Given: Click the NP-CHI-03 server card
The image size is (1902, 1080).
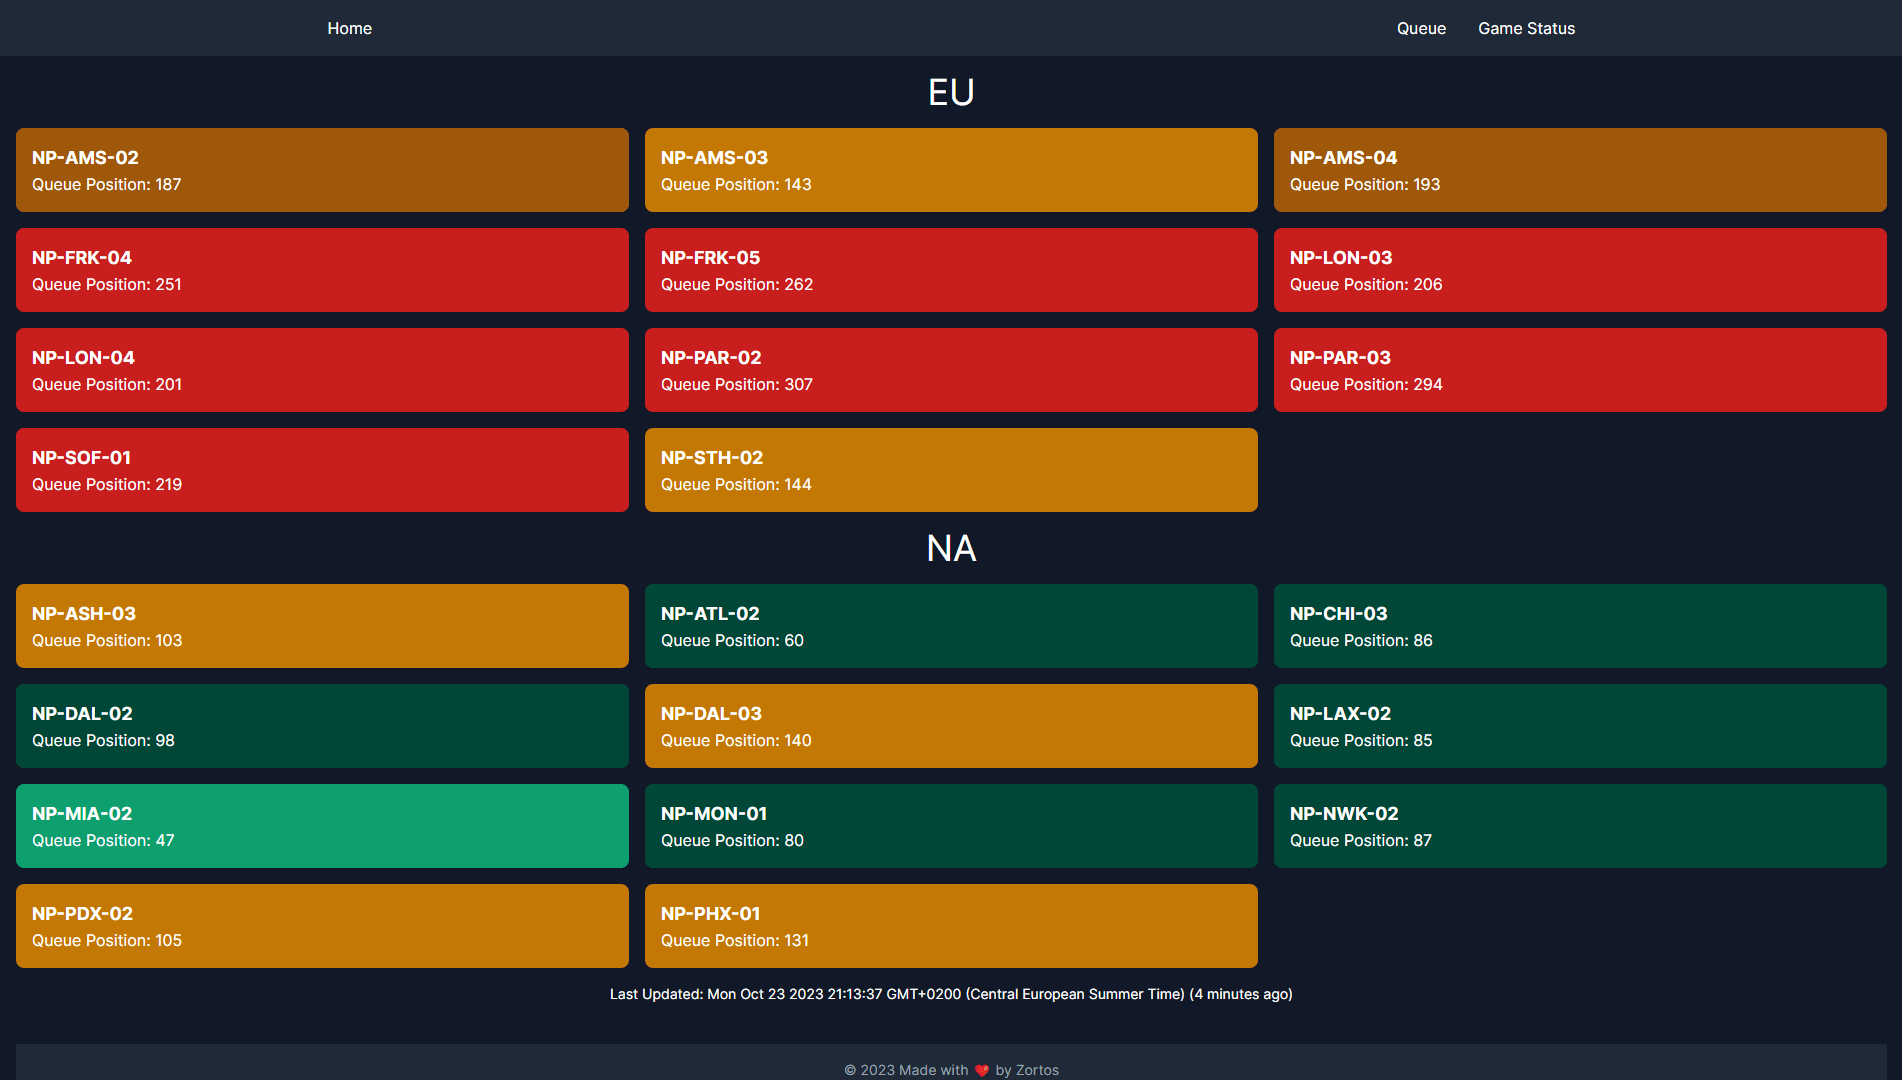Looking at the screenshot, I should [1580, 626].
